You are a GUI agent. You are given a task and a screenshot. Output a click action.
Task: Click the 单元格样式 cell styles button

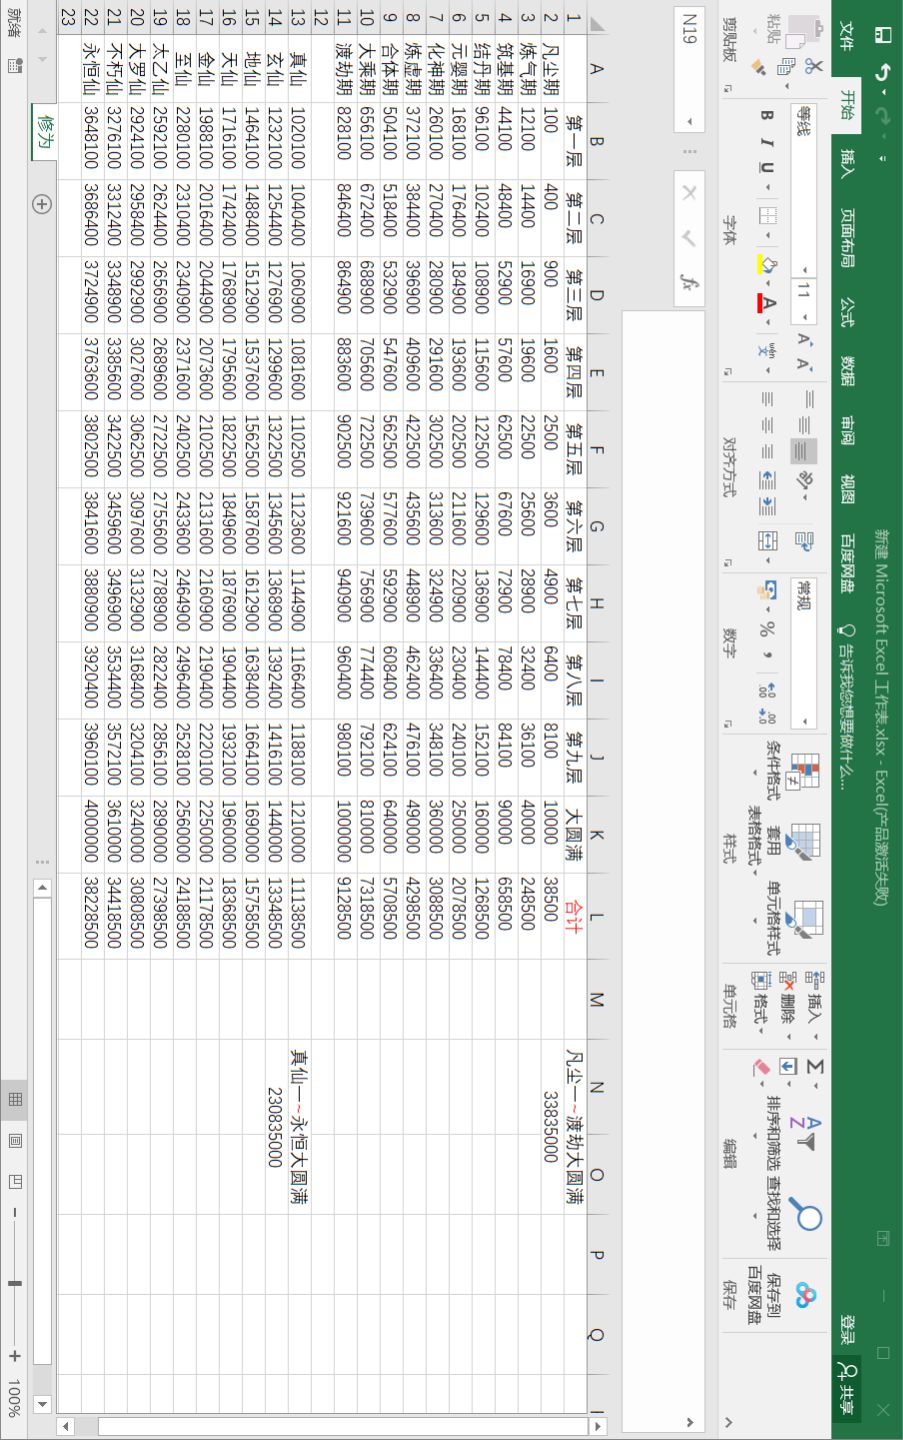[788, 918]
